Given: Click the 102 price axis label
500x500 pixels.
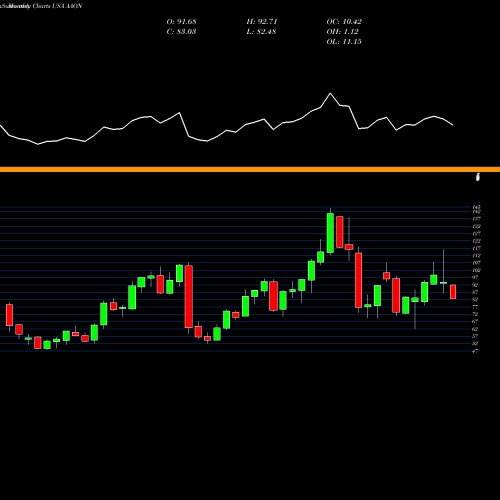Looking at the screenshot, I should 477,270.
